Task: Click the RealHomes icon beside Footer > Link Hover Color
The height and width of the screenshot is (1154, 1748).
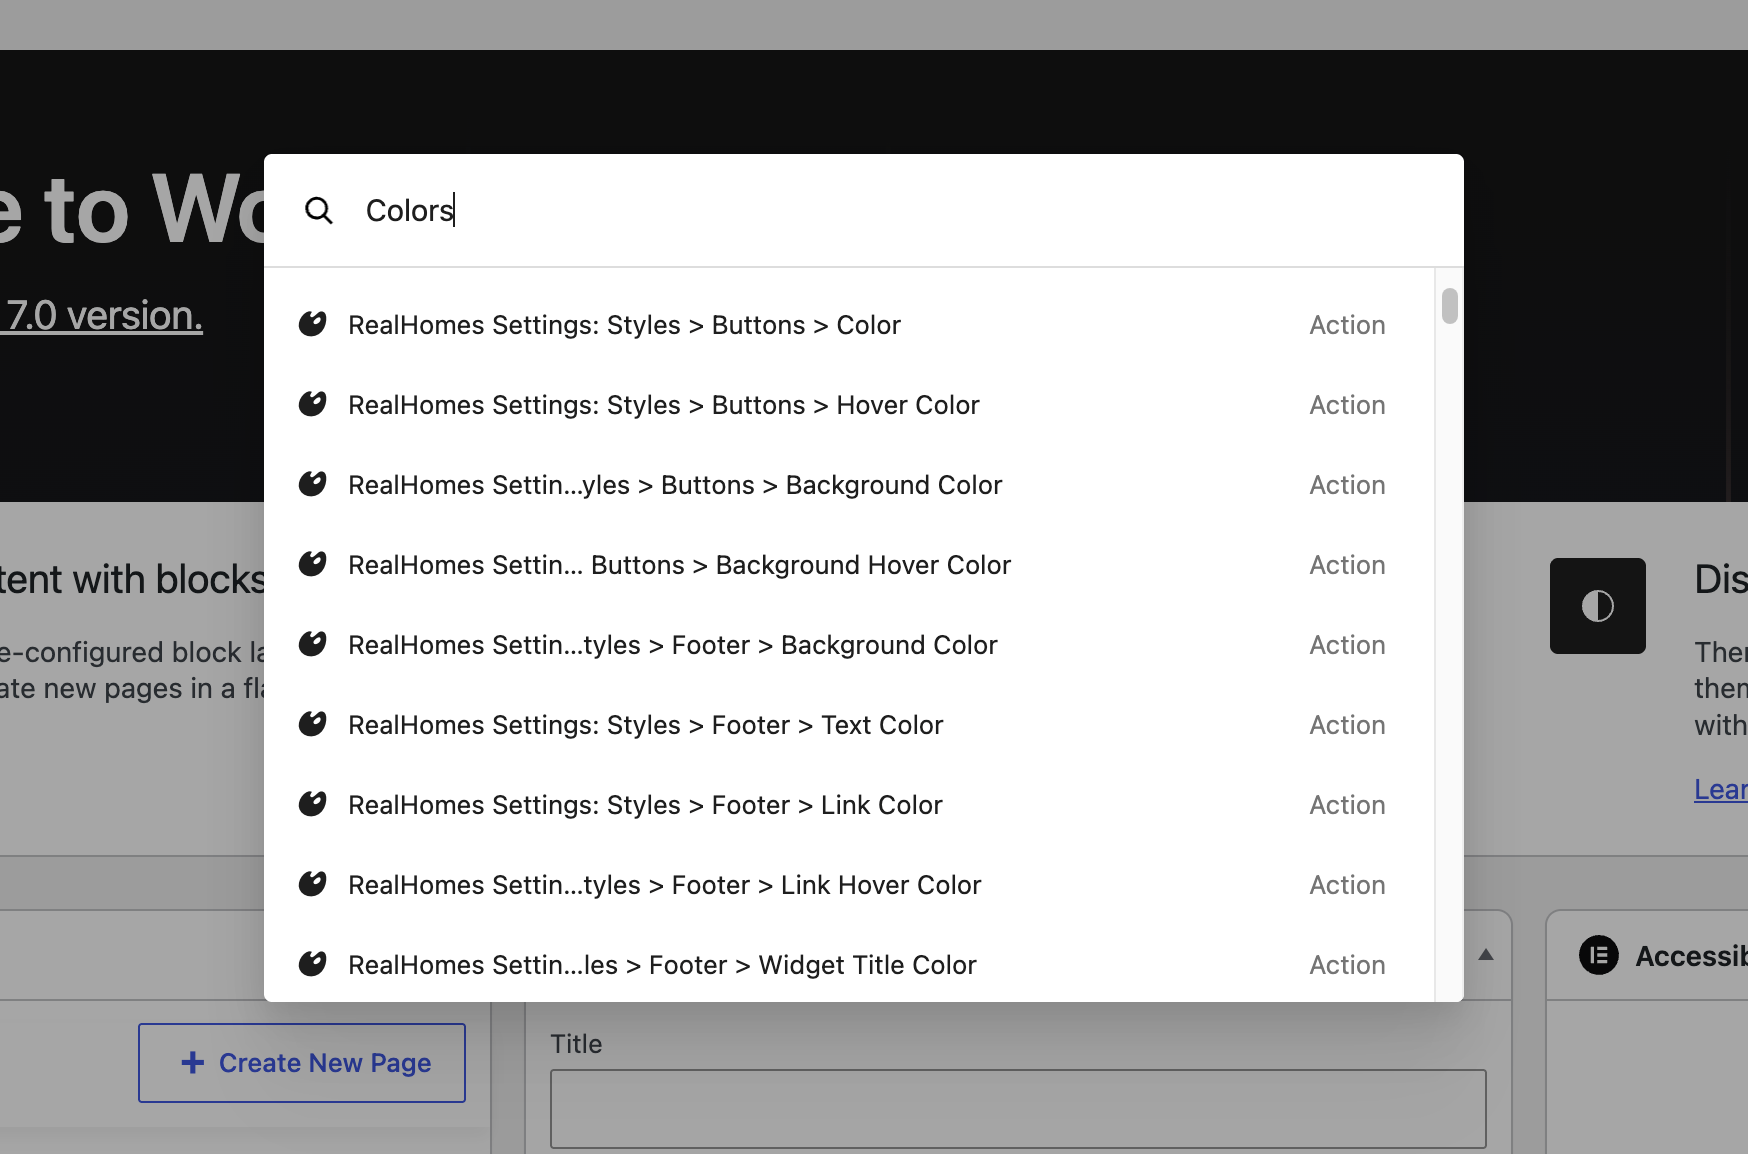Action: [313, 884]
